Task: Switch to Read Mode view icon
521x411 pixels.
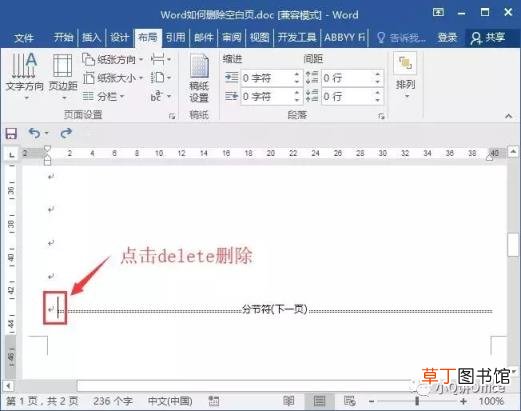Action: tap(289, 401)
